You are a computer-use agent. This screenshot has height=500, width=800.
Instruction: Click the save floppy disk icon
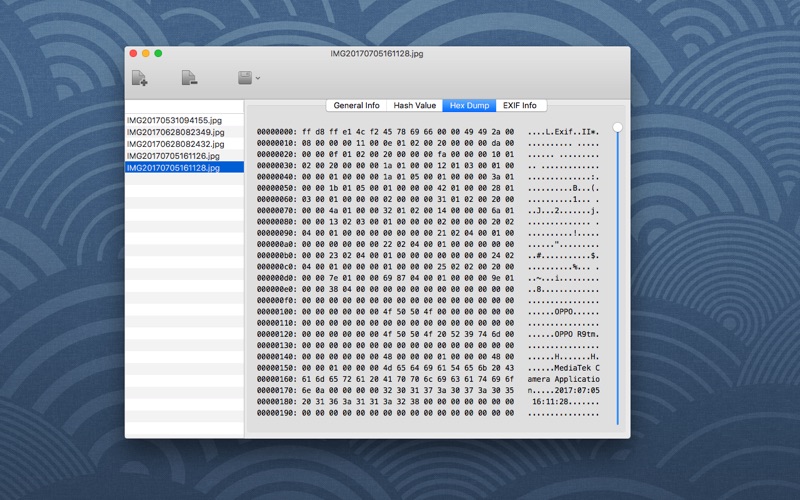tap(245, 78)
